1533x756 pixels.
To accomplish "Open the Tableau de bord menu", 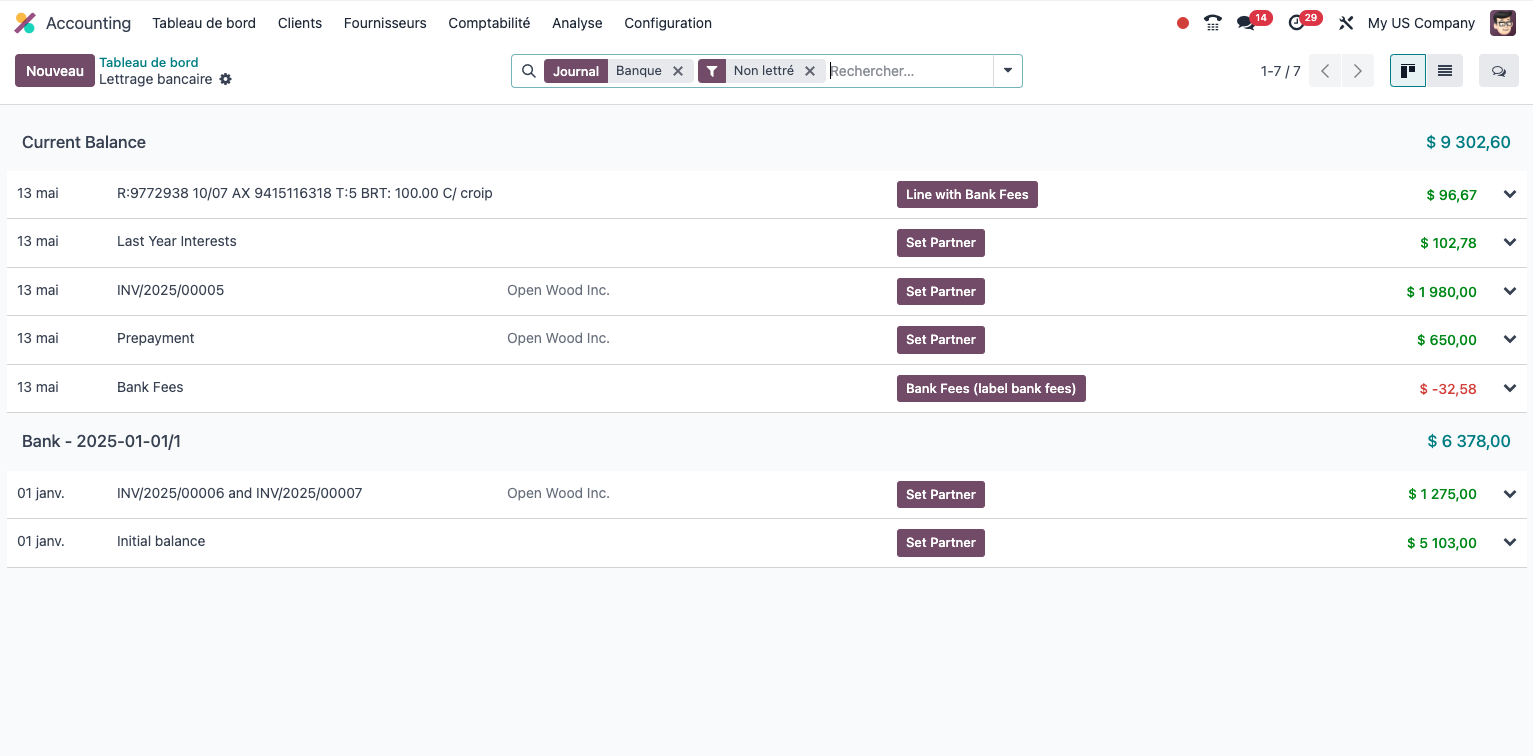I will click(204, 23).
